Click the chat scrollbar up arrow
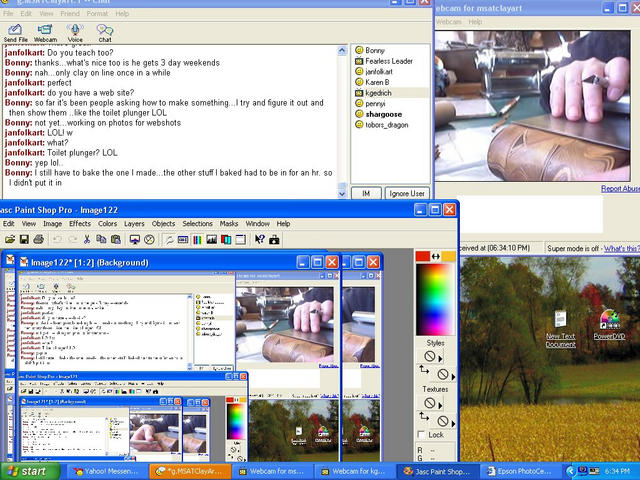Viewport: 640px width, 480px height. [x=342, y=51]
